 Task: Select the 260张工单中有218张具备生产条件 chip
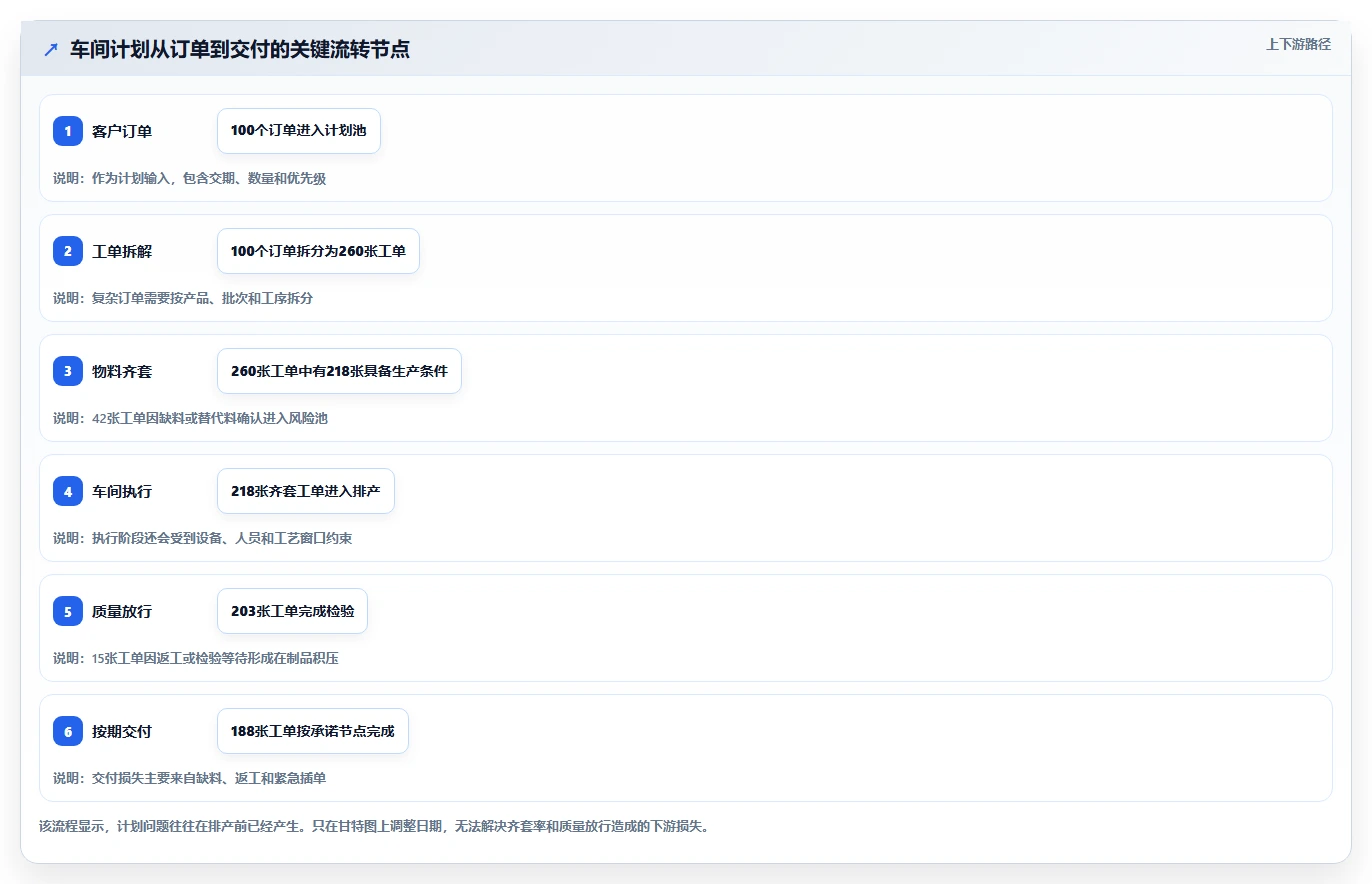pos(339,371)
